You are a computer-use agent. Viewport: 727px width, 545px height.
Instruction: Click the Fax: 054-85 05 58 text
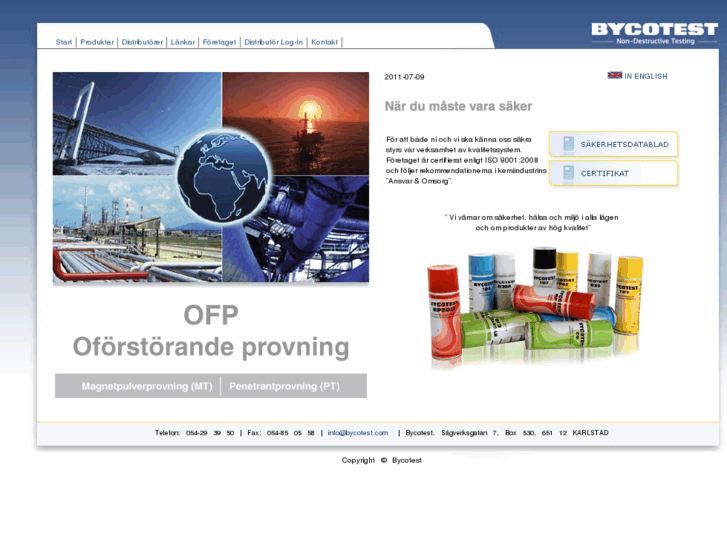tap(281, 433)
